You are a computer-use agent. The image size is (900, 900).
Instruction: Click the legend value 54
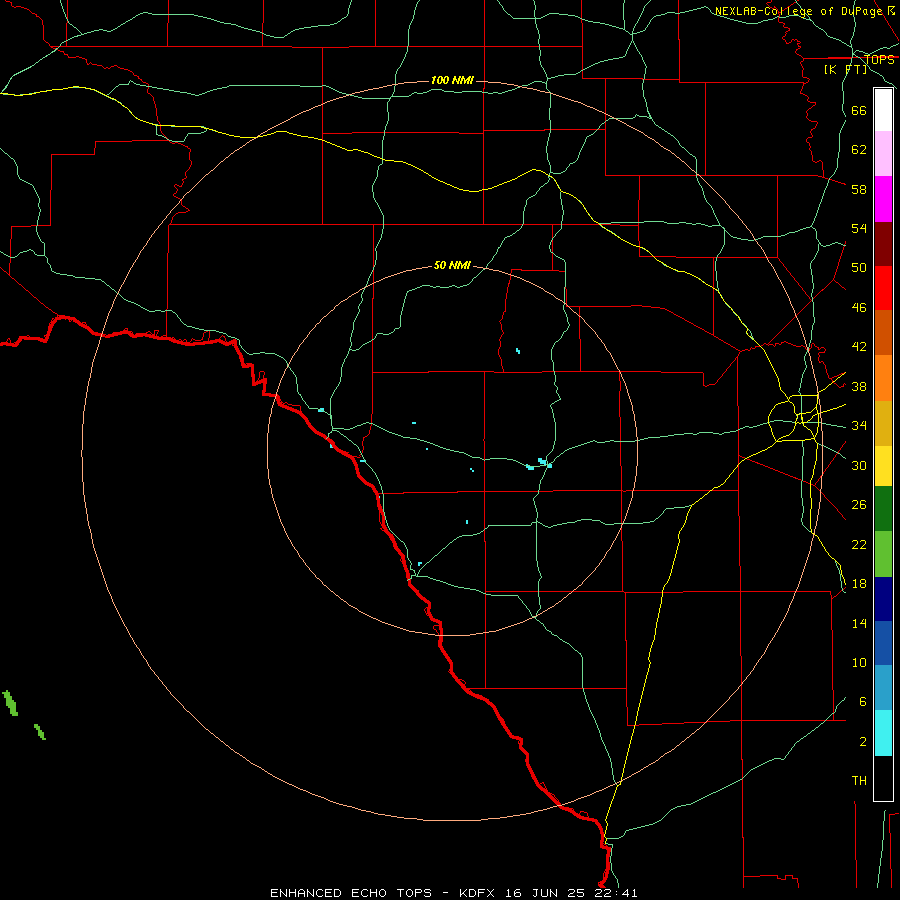point(859,228)
